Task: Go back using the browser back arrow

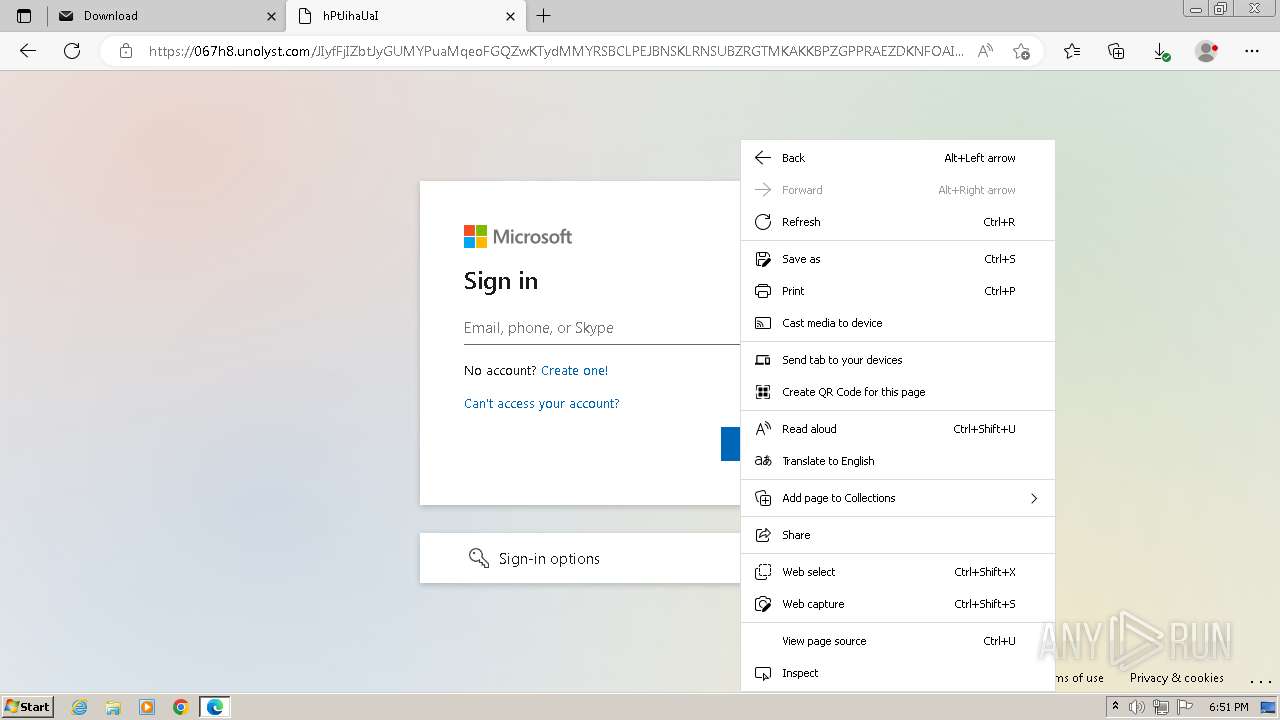Action: point(28,51)
